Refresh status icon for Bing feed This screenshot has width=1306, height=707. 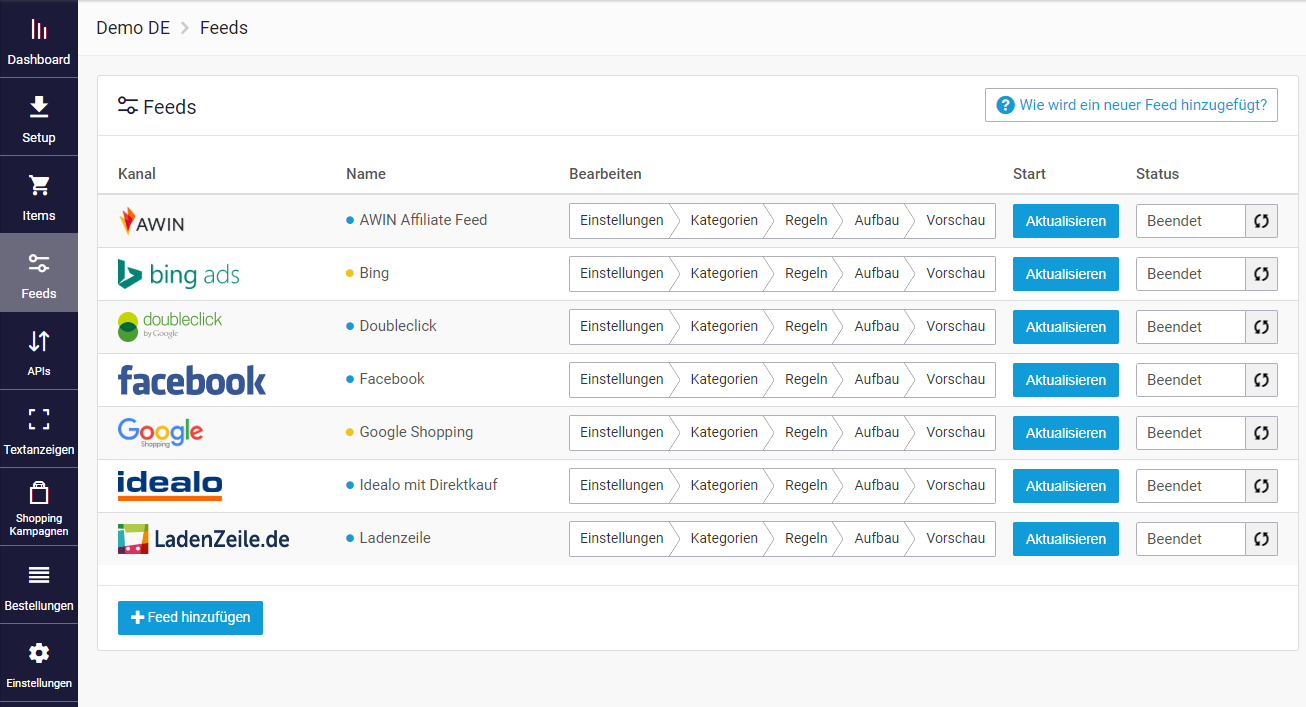pyautogui.click(x=1261, y=274)
